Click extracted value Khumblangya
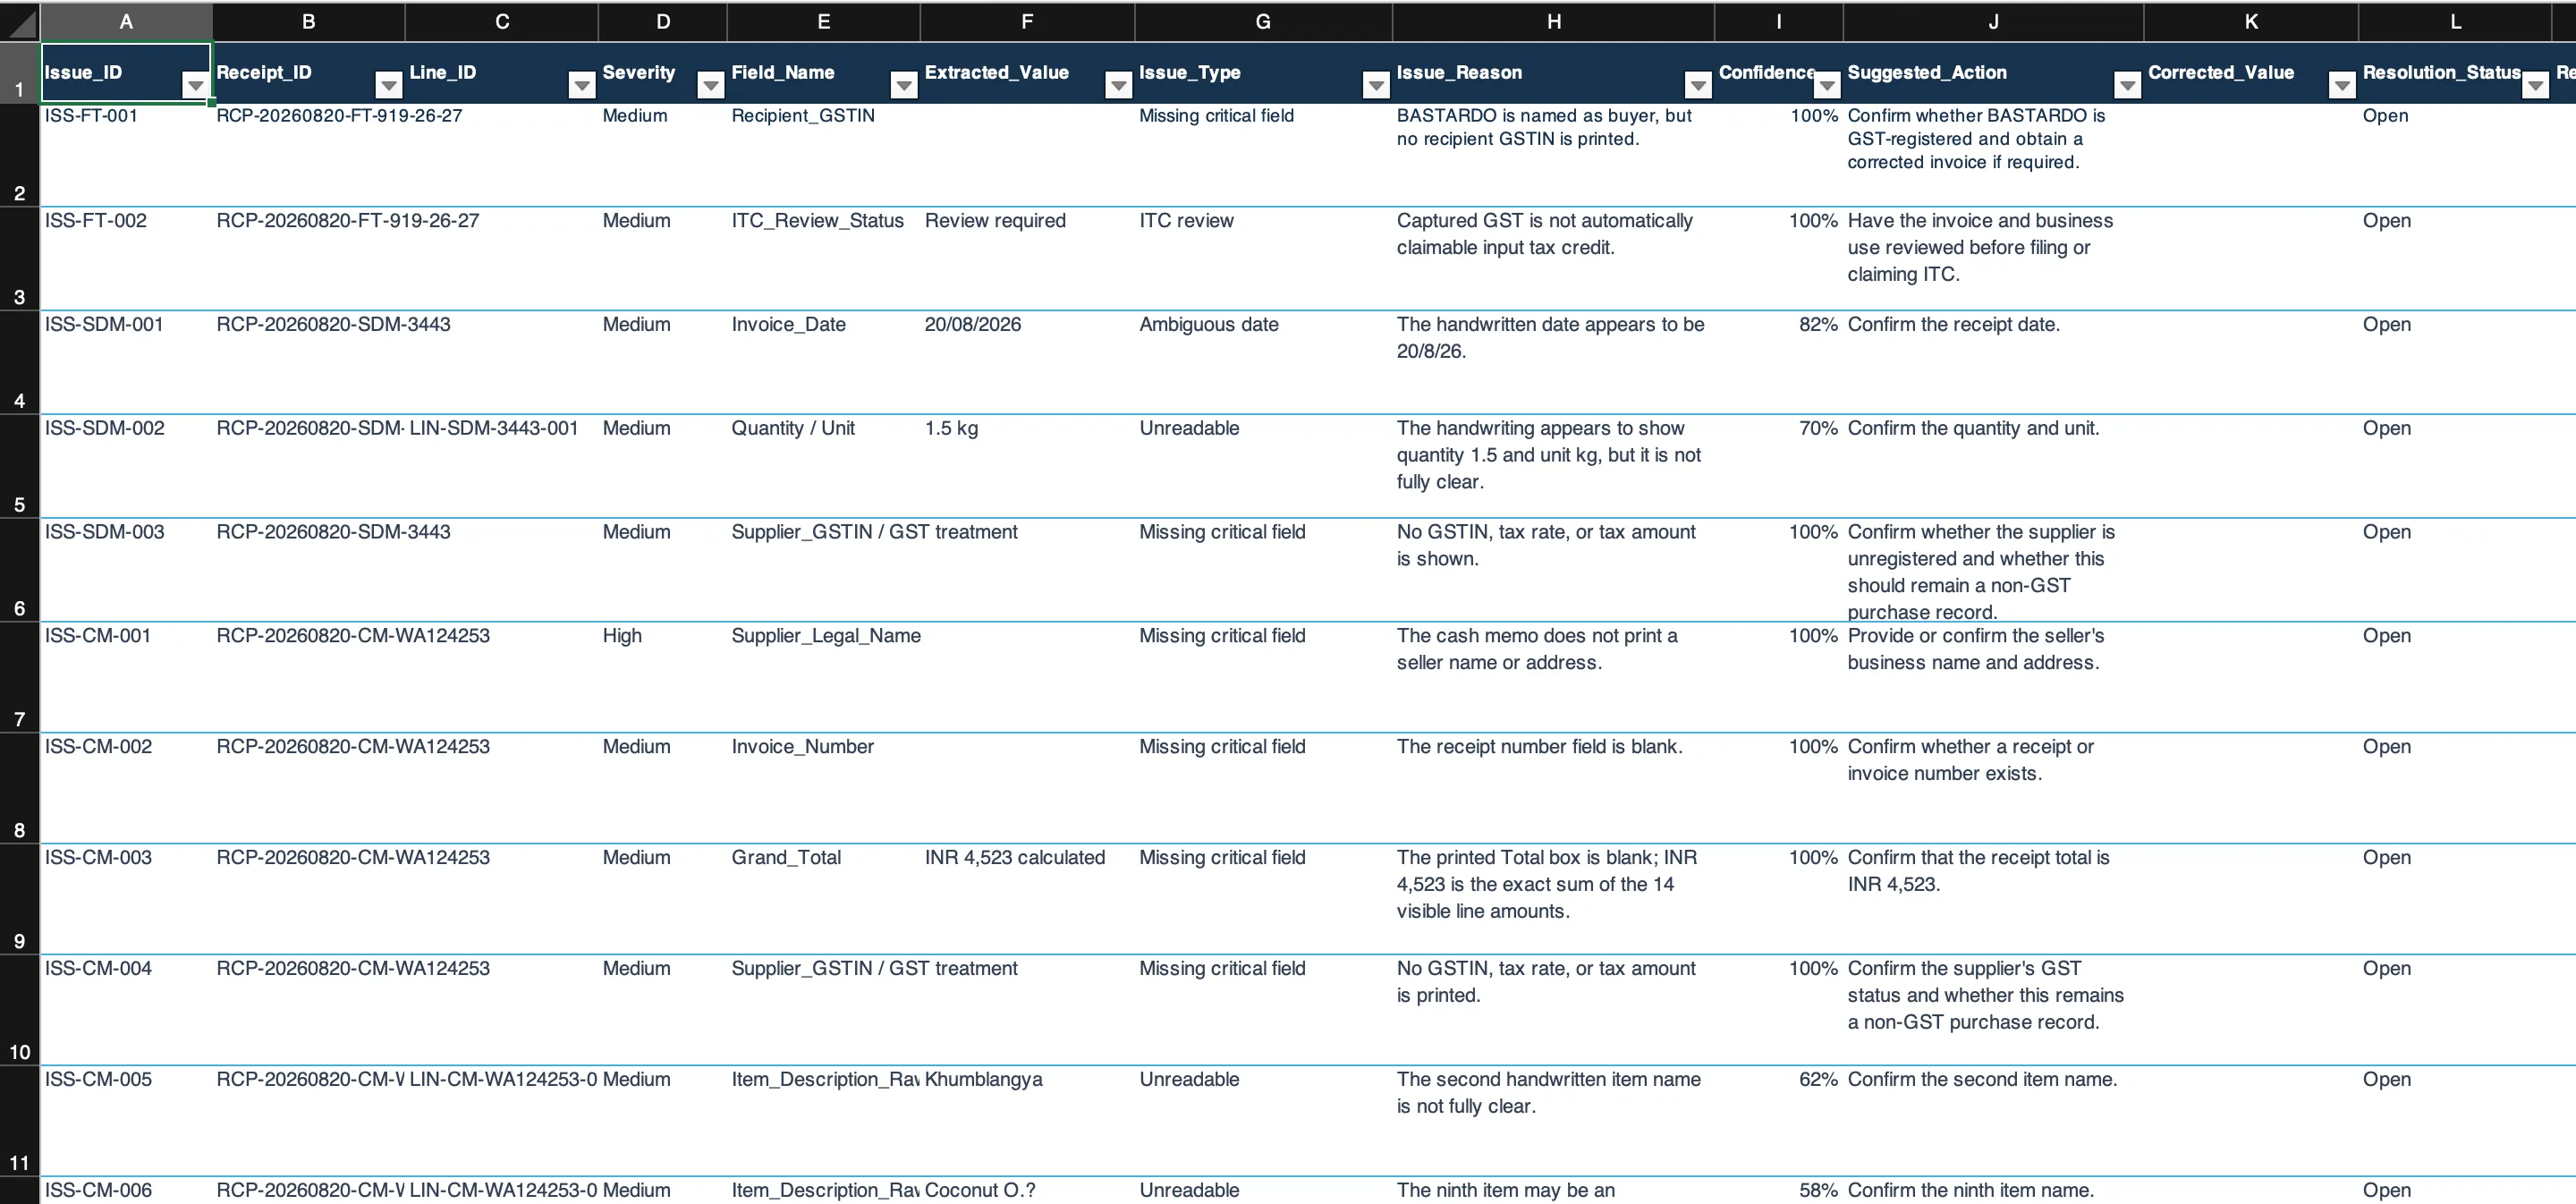Image resolution: width=2576 pixels, height=1204 pixels. pos(1028,1121)
